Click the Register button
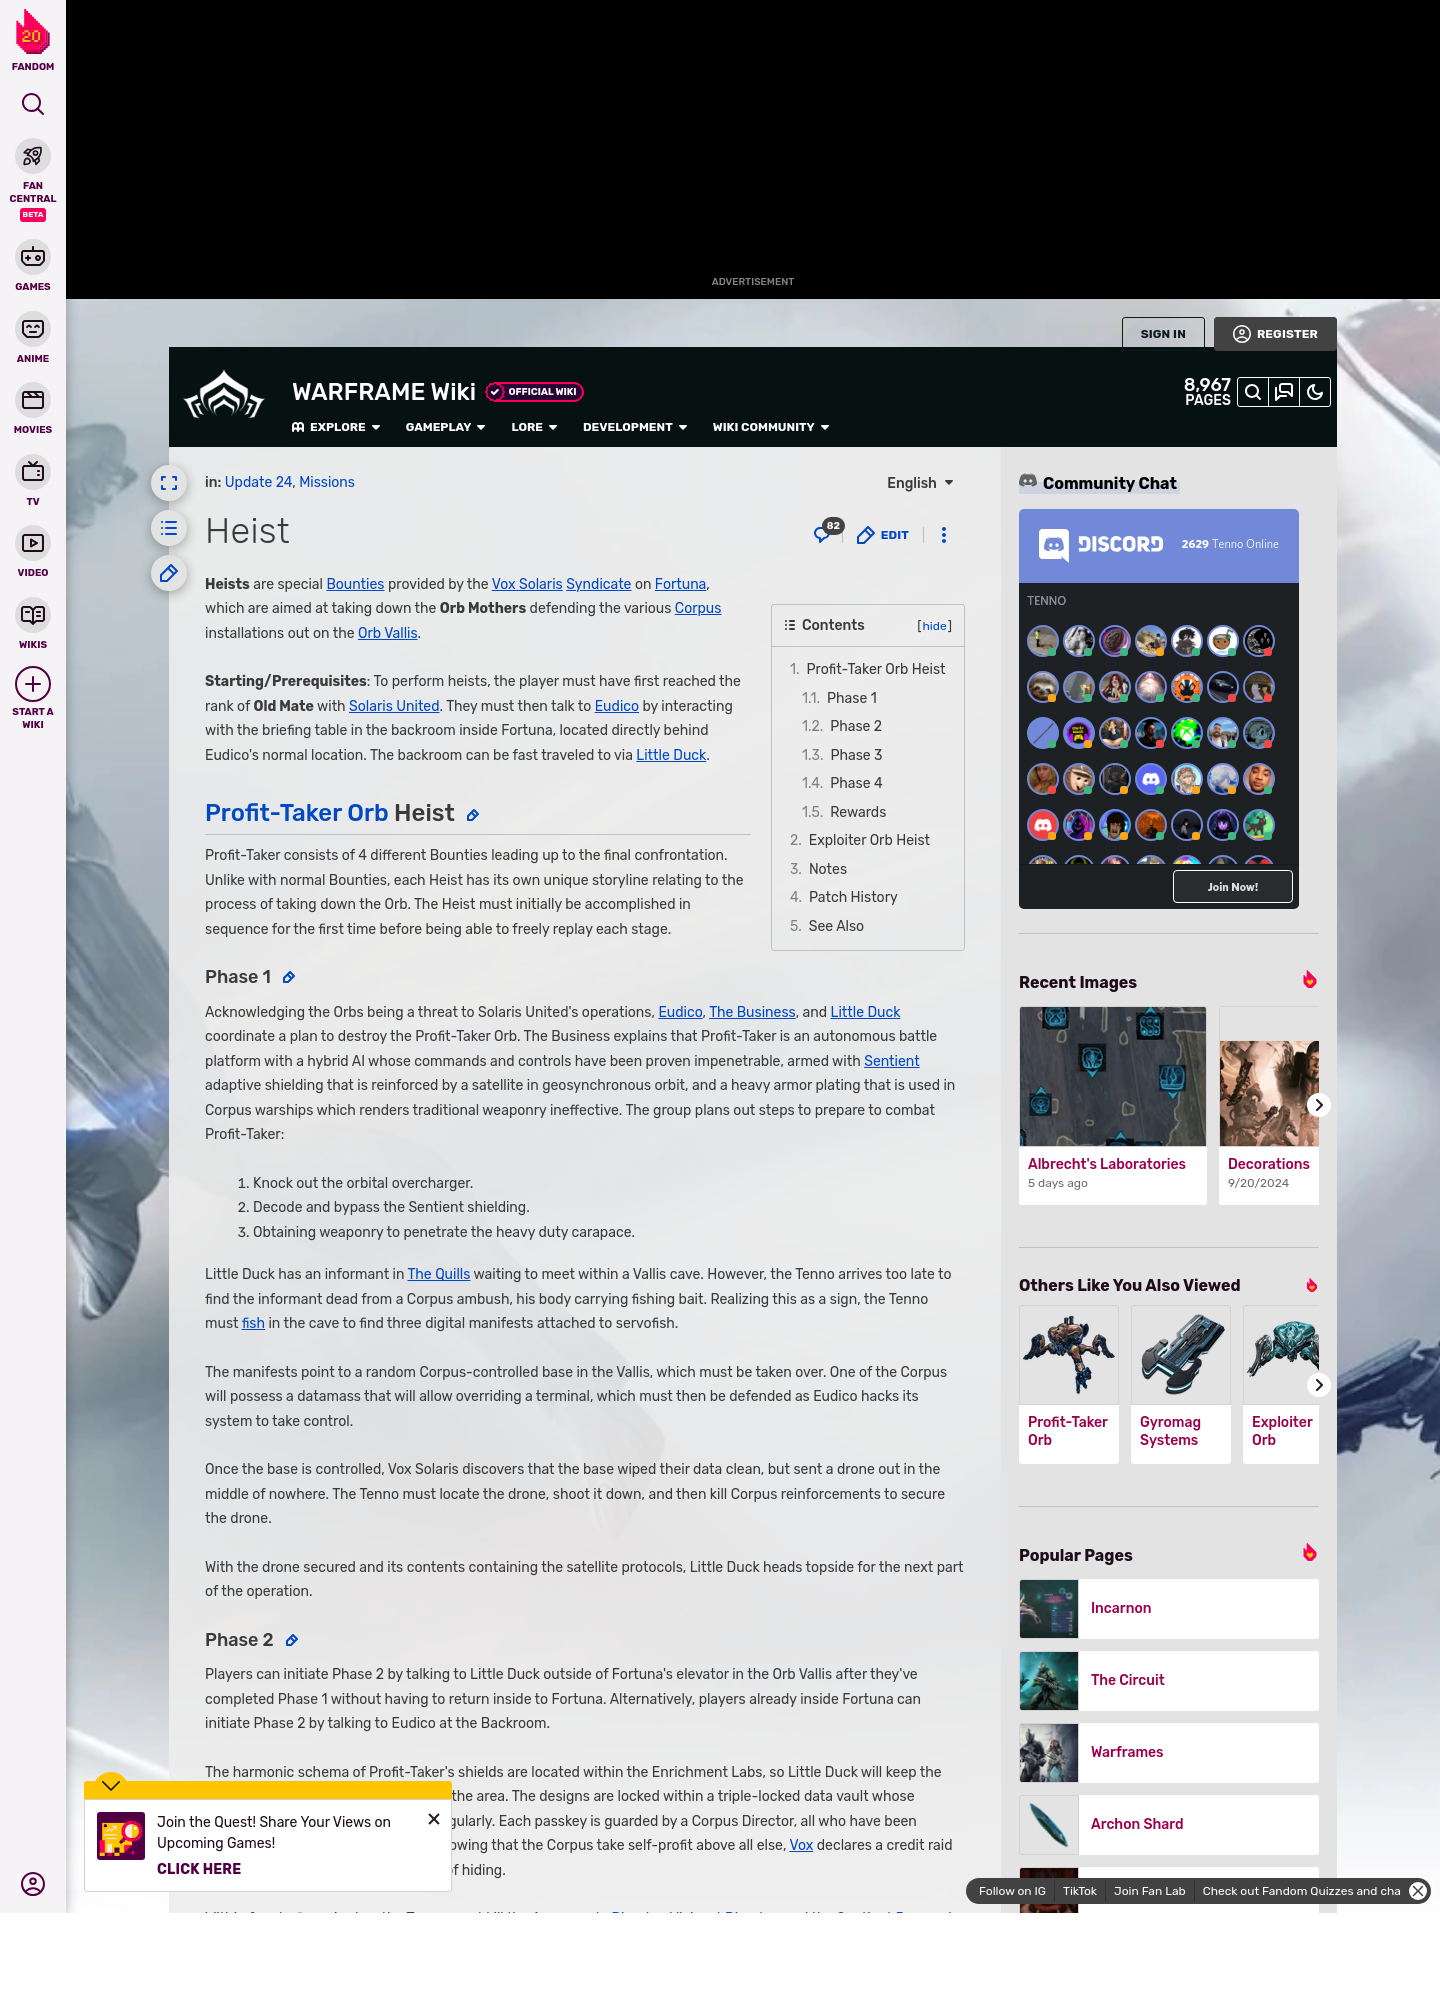 coord(1275,334)
